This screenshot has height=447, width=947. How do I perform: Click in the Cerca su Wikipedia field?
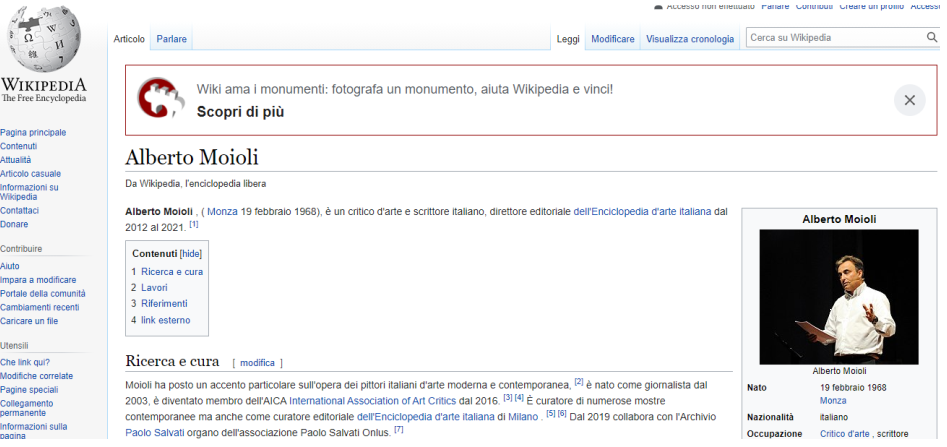click(x=836, y=37)
